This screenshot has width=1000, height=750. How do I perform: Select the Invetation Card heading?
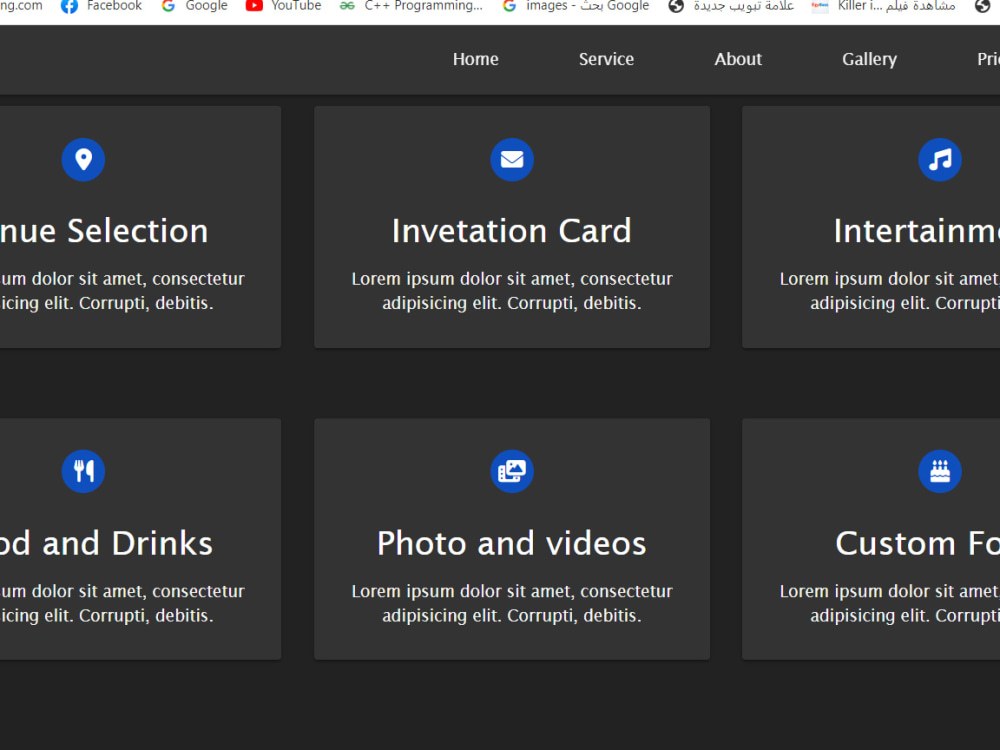pyautogui.click(x=511, y=231)
